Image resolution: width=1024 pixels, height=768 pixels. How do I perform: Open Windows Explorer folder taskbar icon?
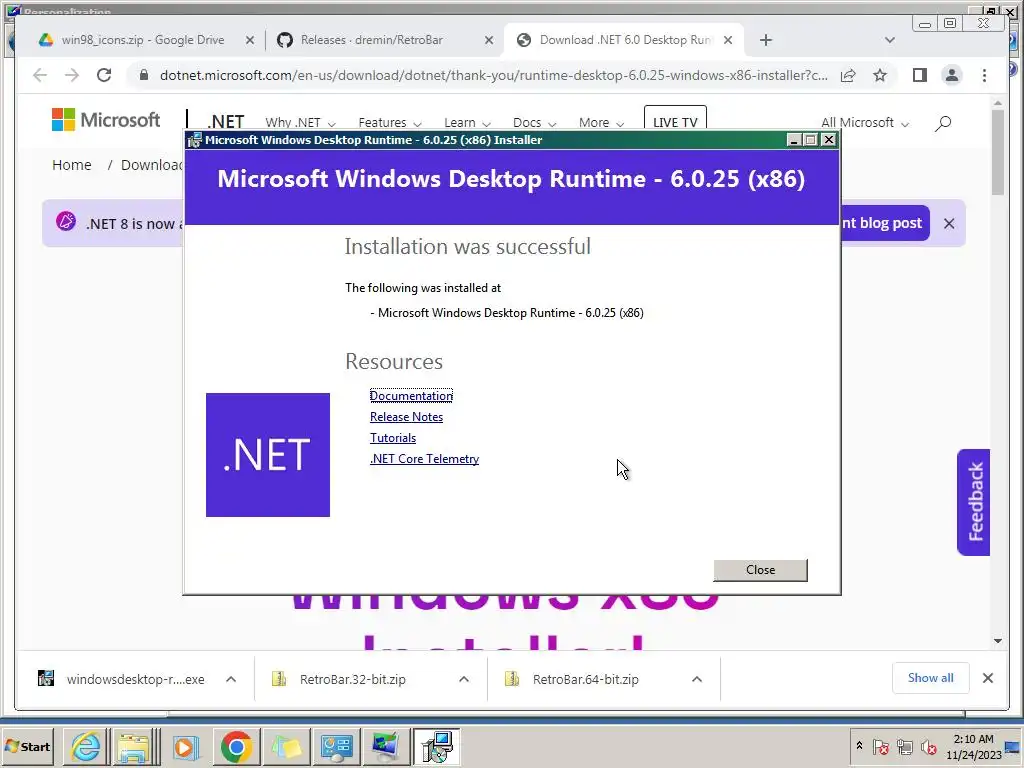point(135,746)
